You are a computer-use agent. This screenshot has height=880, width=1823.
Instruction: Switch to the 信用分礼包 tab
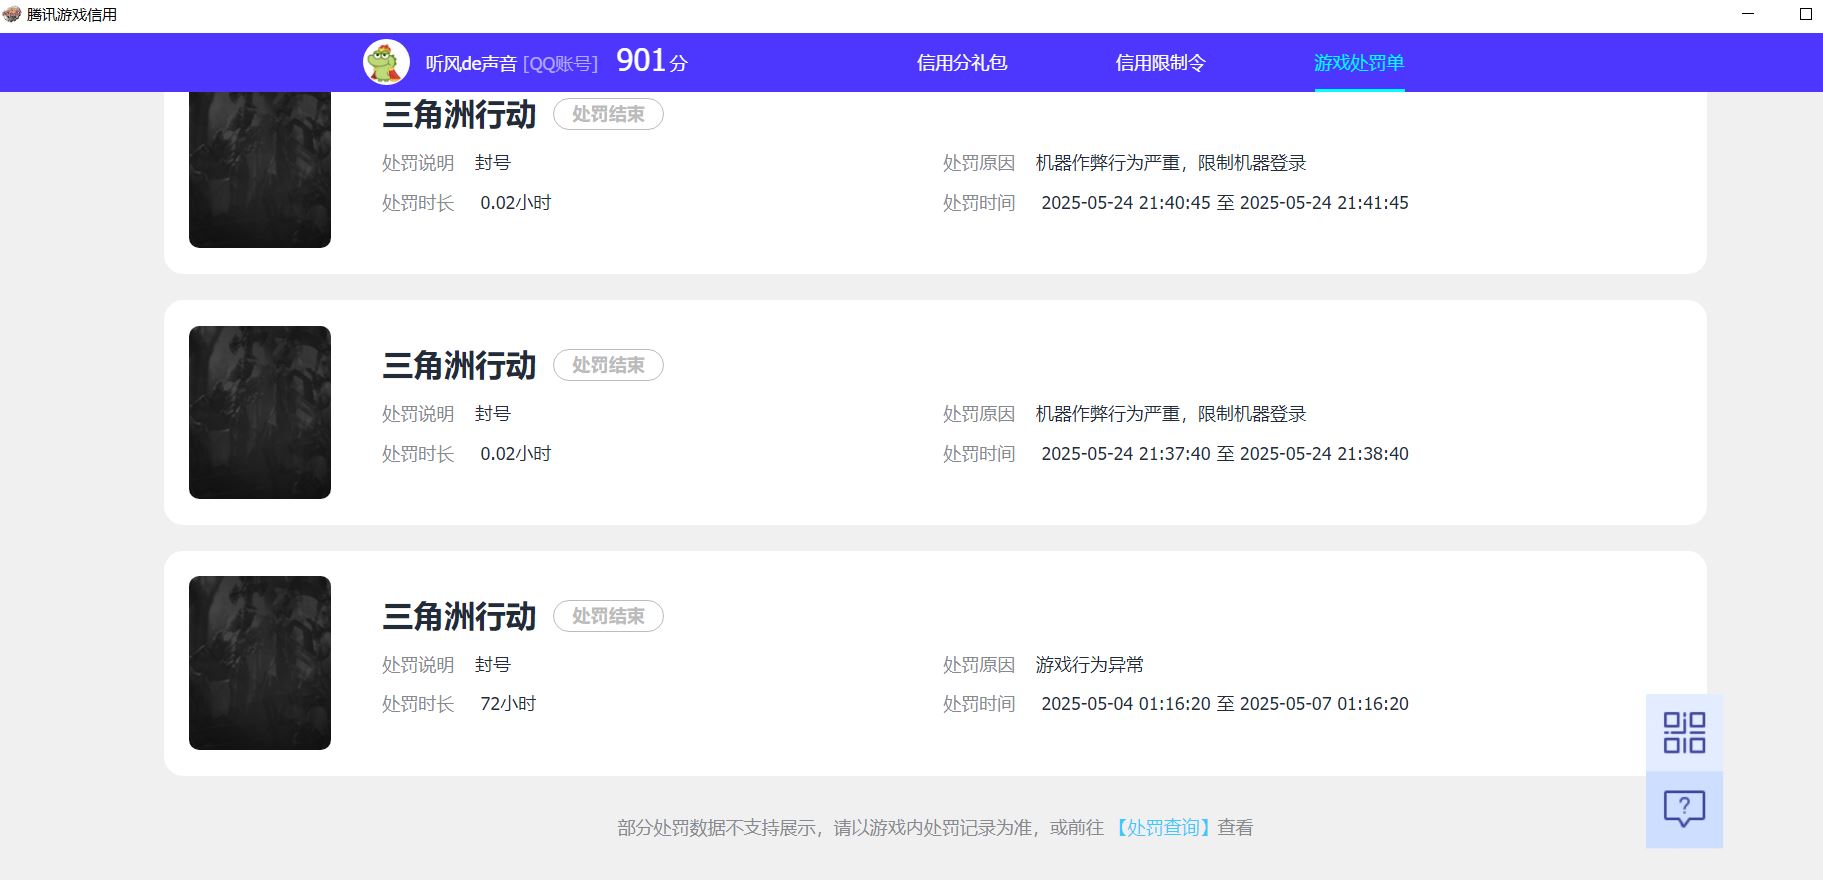pos(961,63)
